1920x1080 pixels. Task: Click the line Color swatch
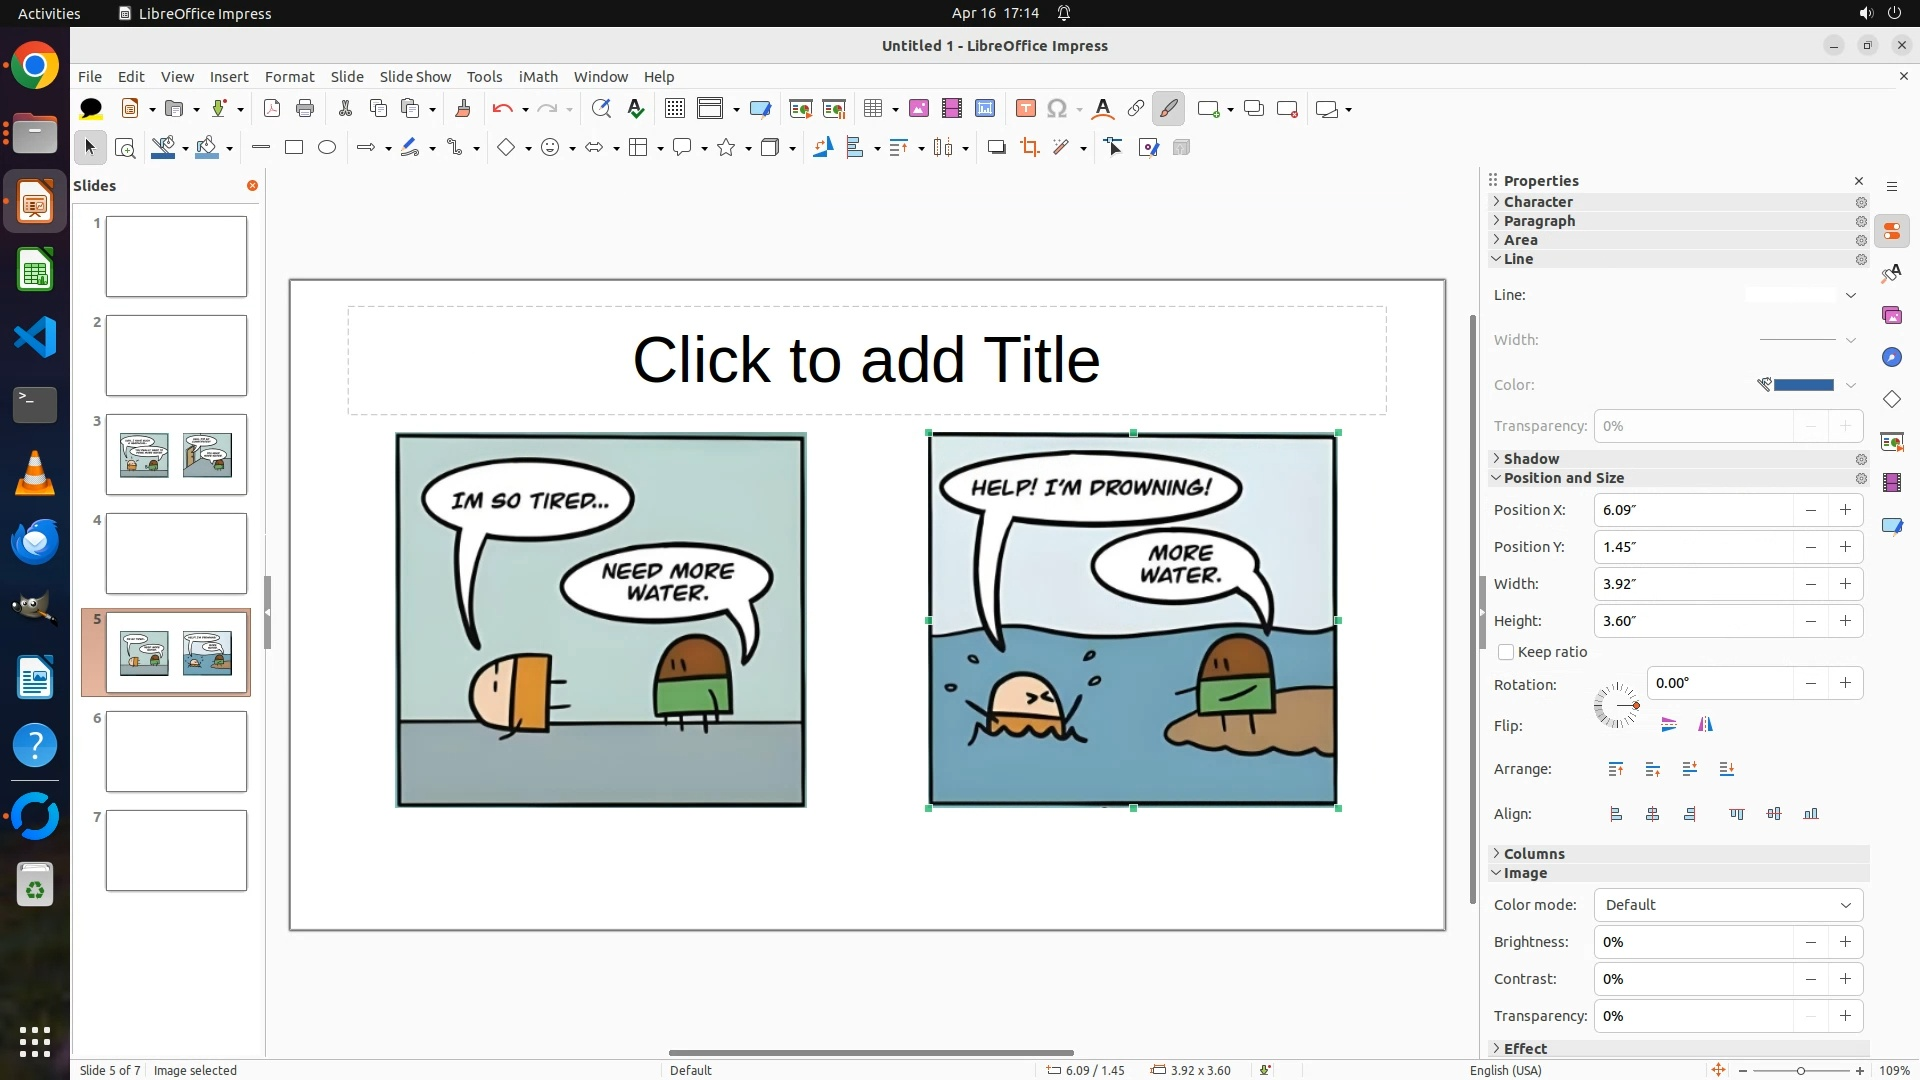coord(1803,385)
